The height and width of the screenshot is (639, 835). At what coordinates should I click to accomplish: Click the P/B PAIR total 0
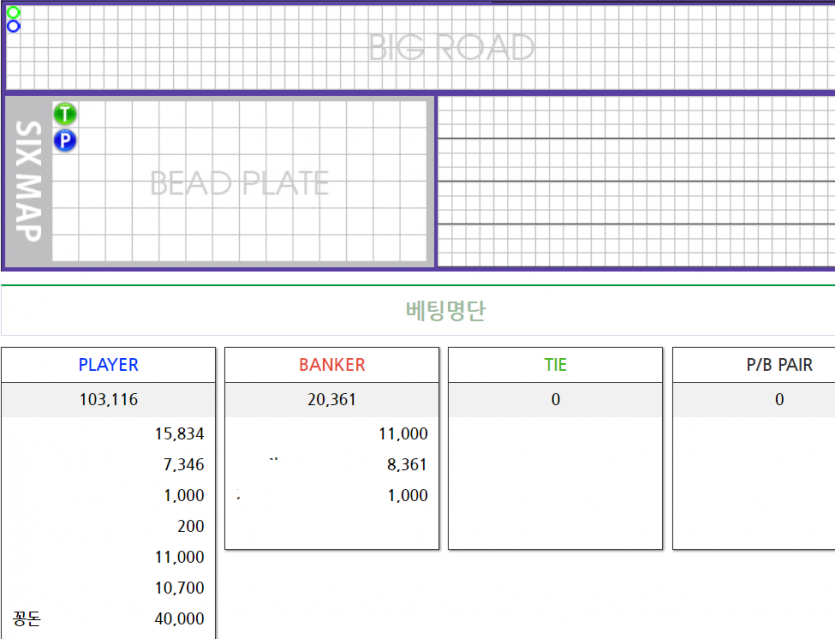(779, 399)
